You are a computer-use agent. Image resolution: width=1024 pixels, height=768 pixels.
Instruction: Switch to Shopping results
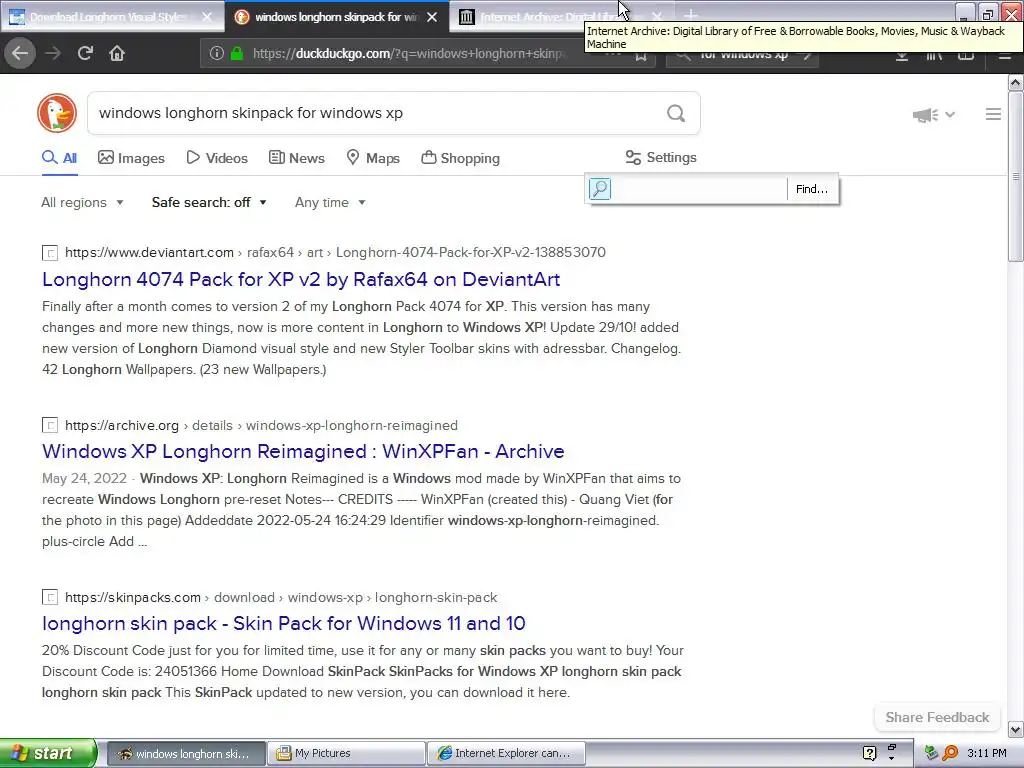[x=460, y=158]
